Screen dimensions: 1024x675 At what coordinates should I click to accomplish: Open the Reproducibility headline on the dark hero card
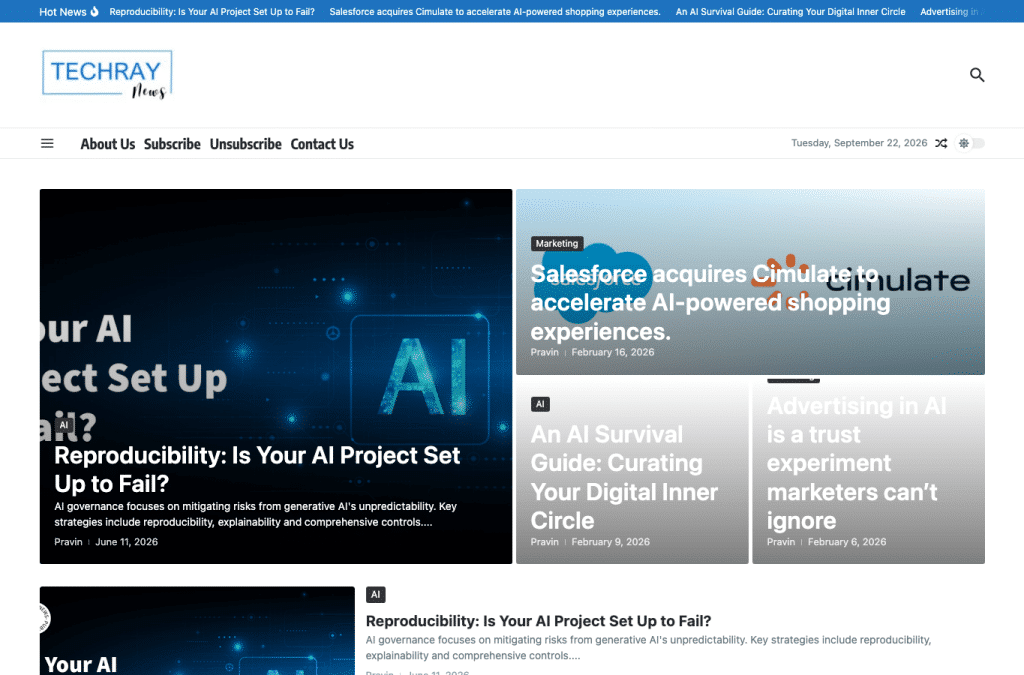point(257,469)
